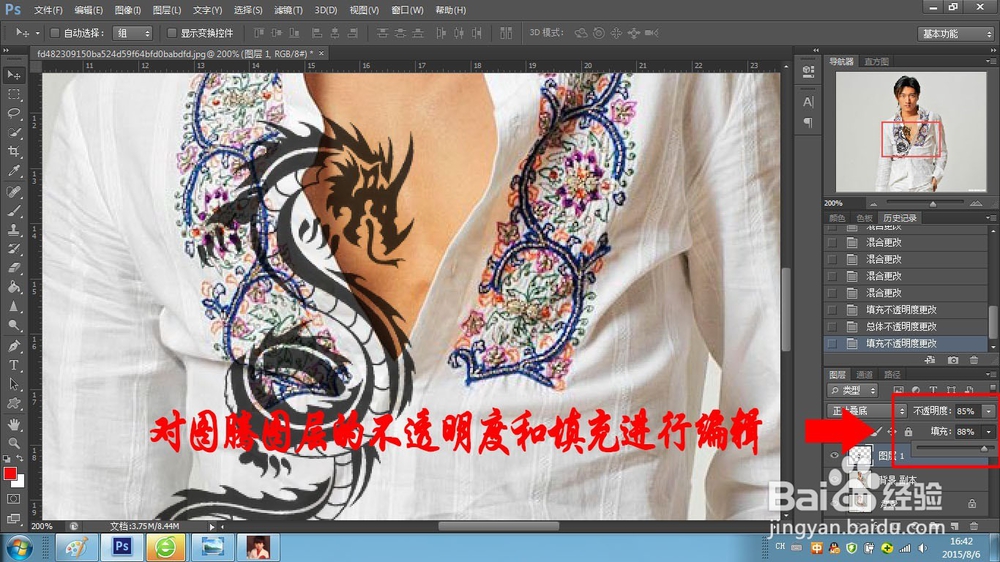Select the Eyedropper tool
Screen dimensions: 1000x562
point(13,171)
